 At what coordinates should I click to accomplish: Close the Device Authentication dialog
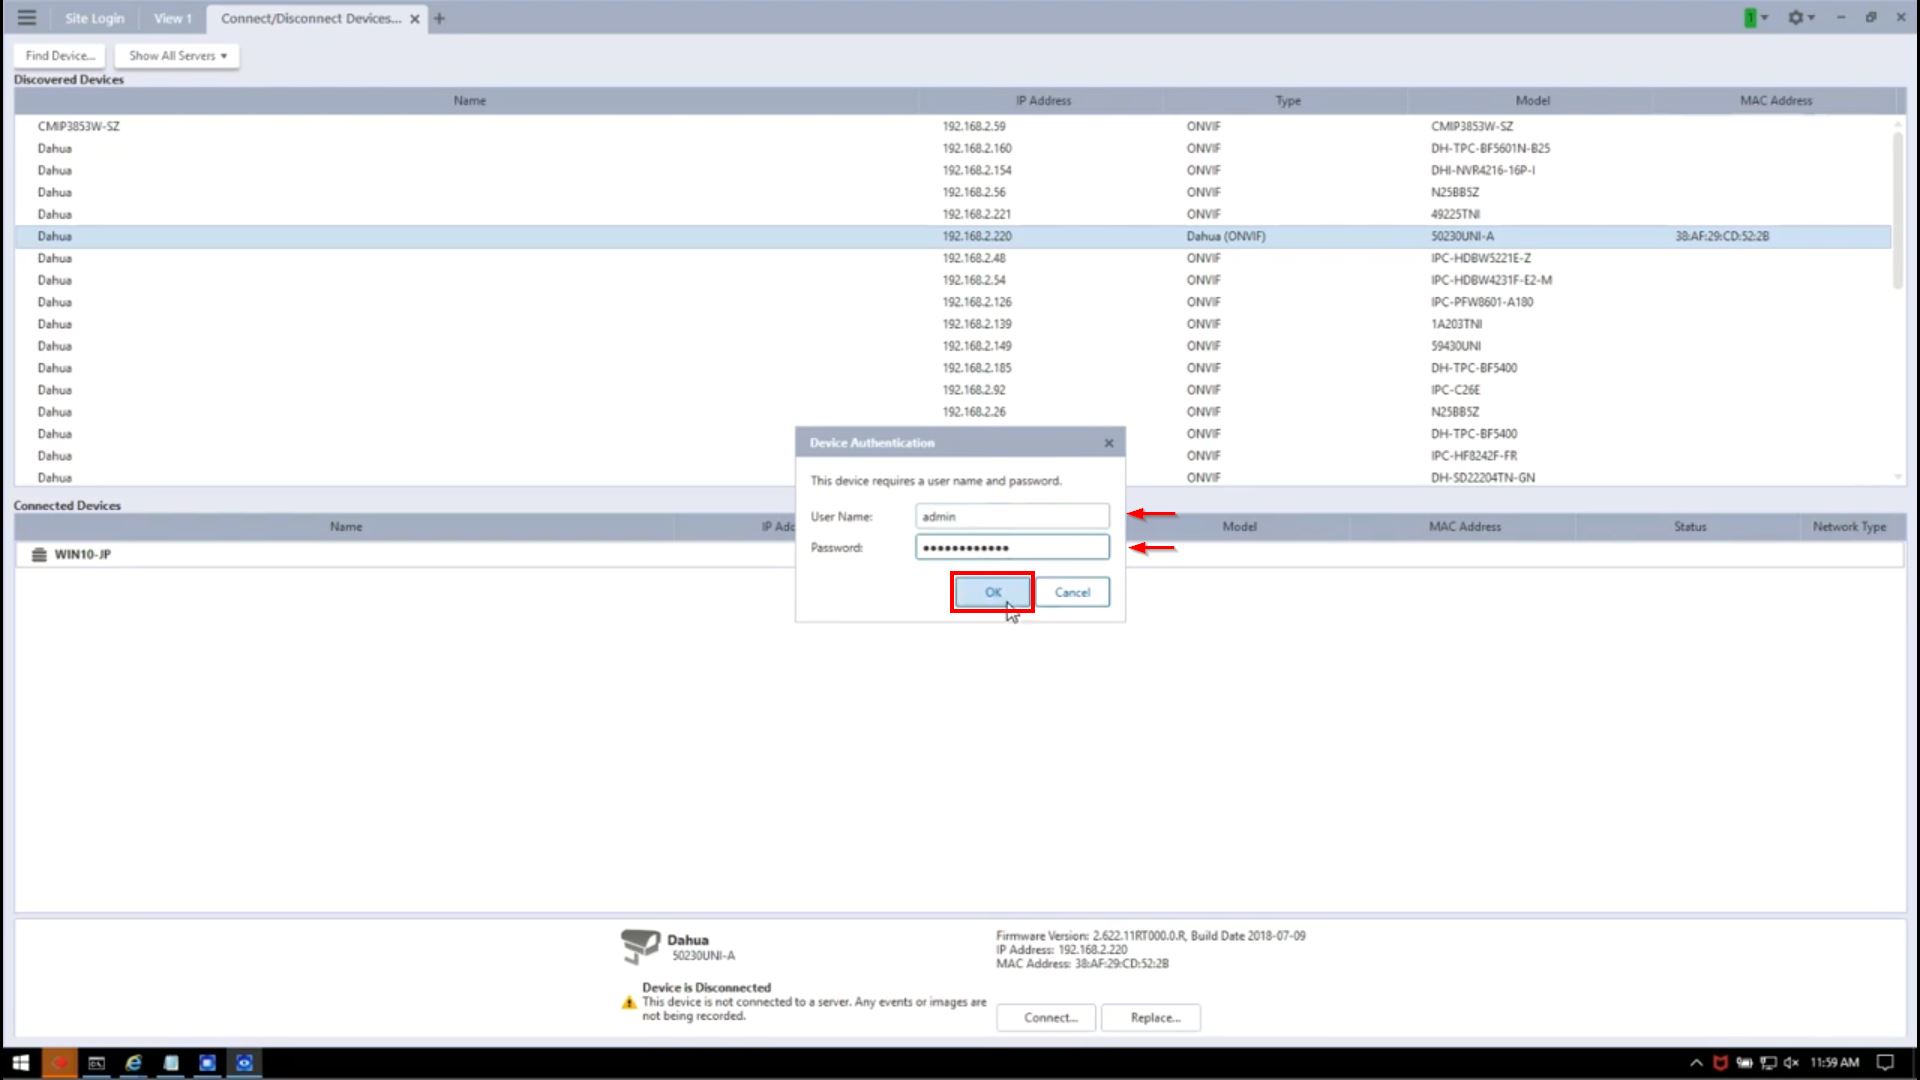(1108, 443)
